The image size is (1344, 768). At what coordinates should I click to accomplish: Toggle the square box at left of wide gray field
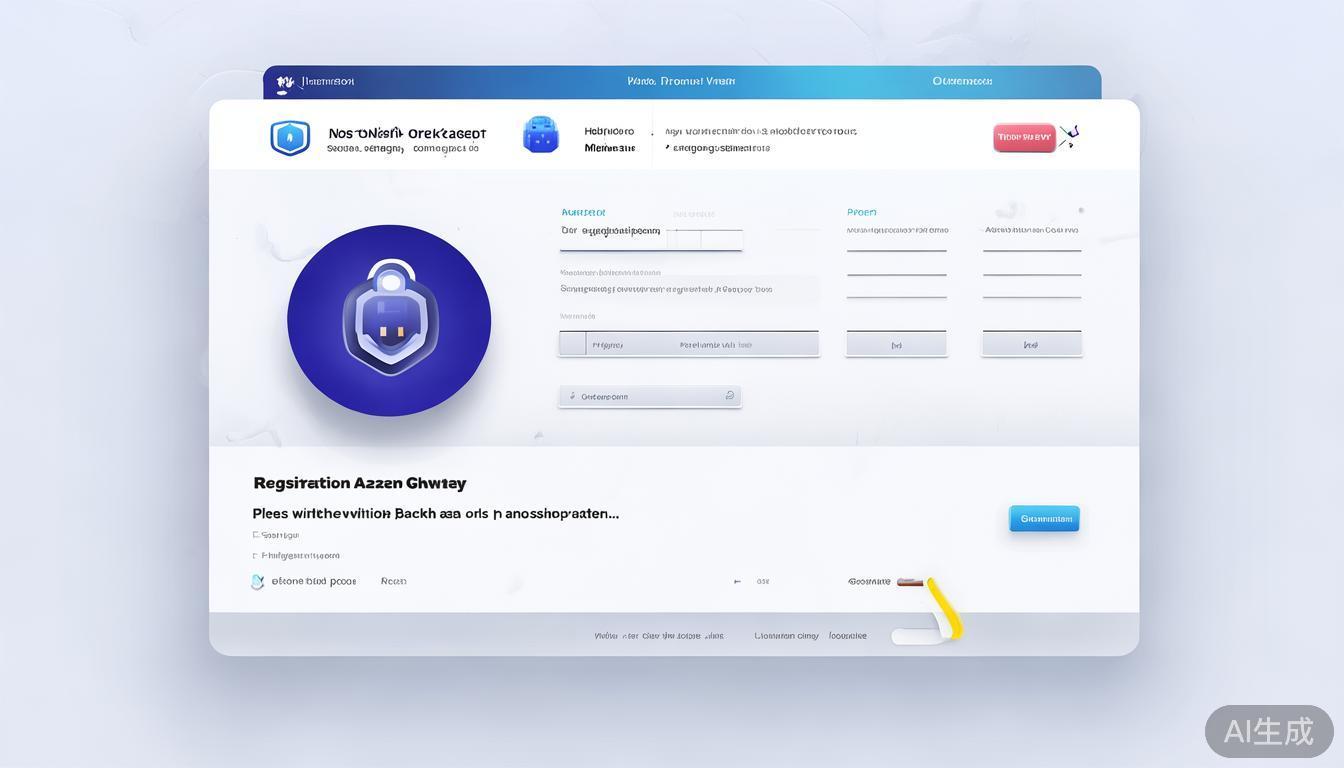tap(572, 344)
